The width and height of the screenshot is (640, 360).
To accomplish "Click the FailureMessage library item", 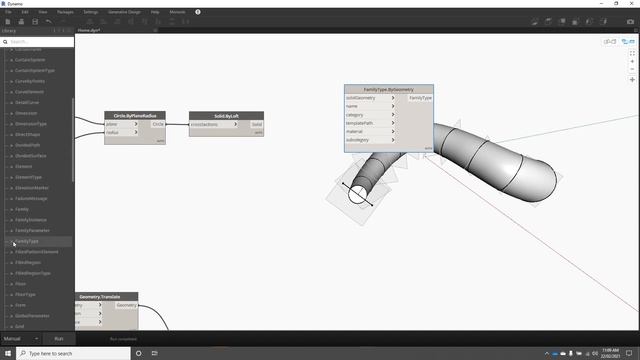I will tap(31, 198).
